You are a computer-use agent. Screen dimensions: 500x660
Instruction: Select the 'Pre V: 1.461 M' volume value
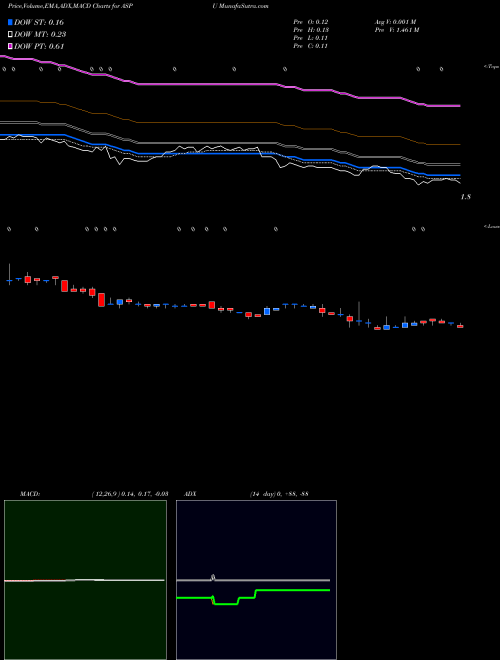(x=396, y=30)
